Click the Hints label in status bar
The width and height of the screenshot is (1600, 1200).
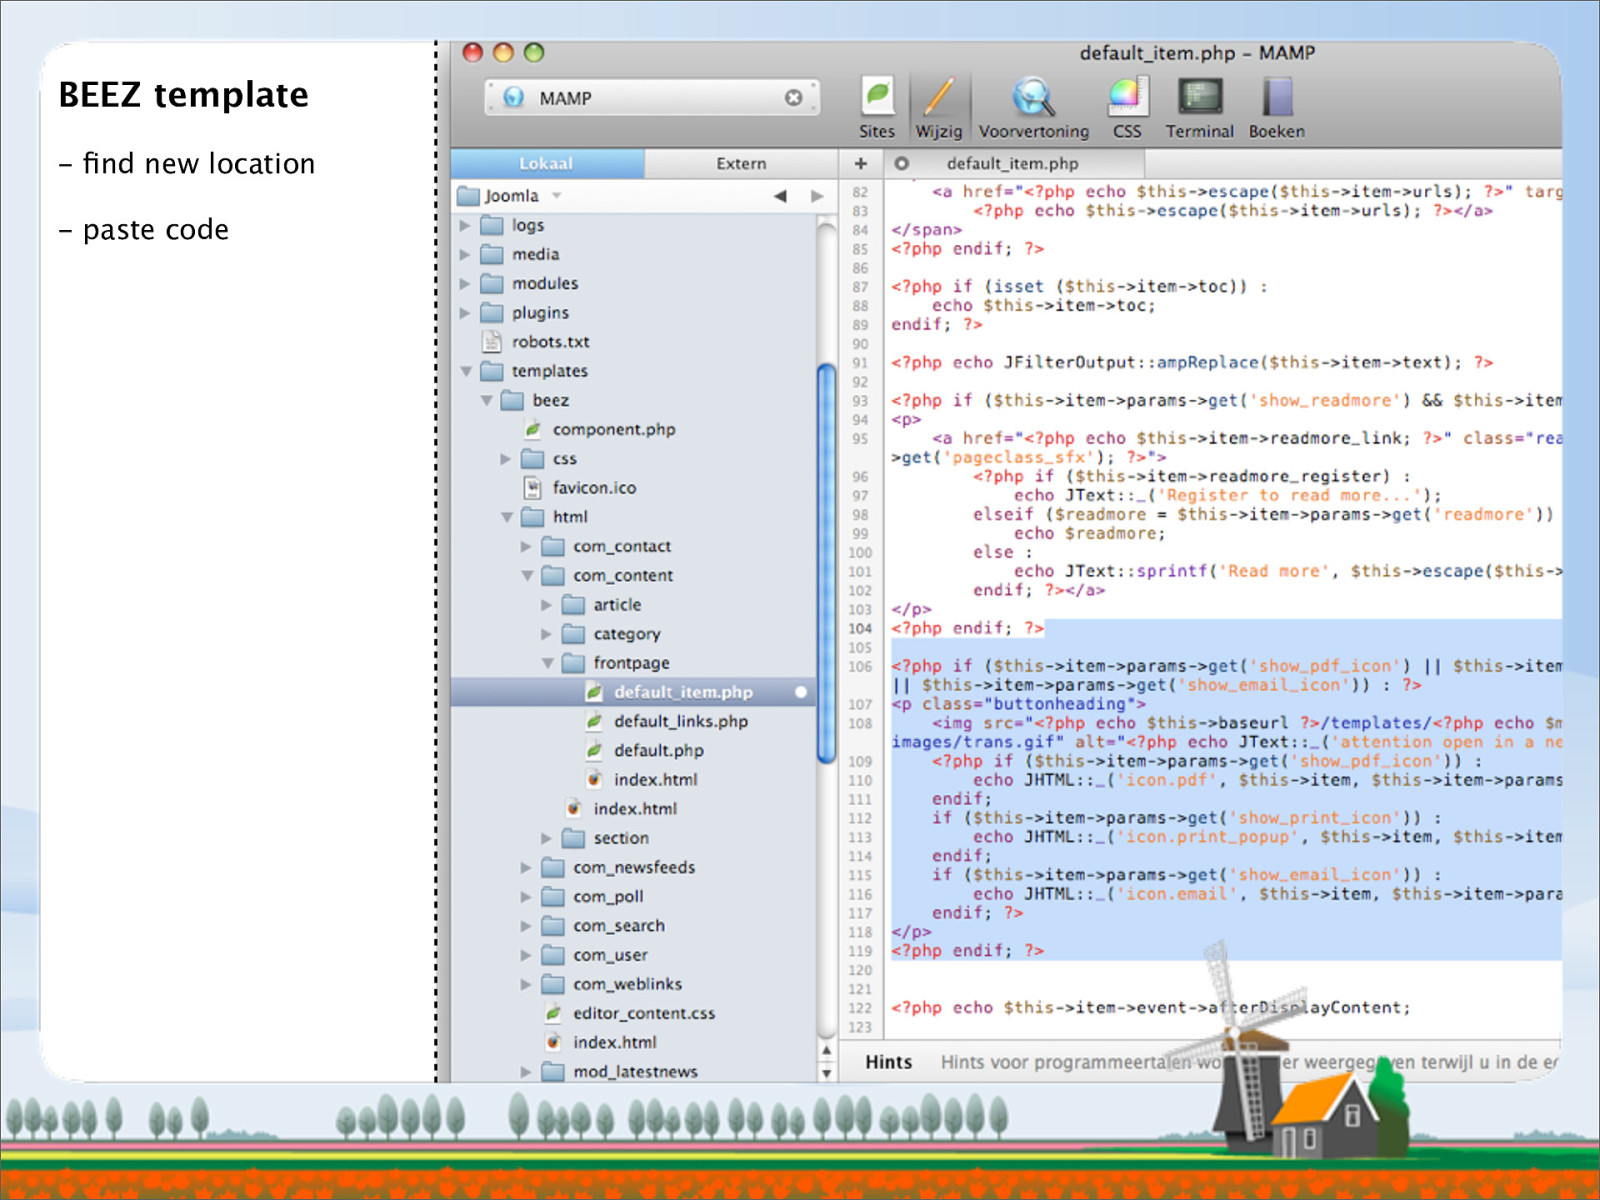tap(888, 1062)
